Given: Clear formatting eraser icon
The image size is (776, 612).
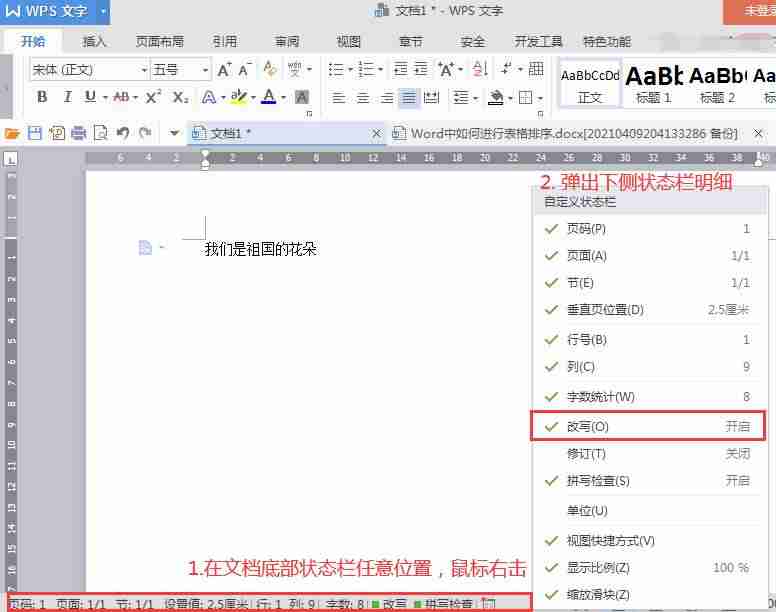Looking at the screenshot, I should click(x=270, y=69).
